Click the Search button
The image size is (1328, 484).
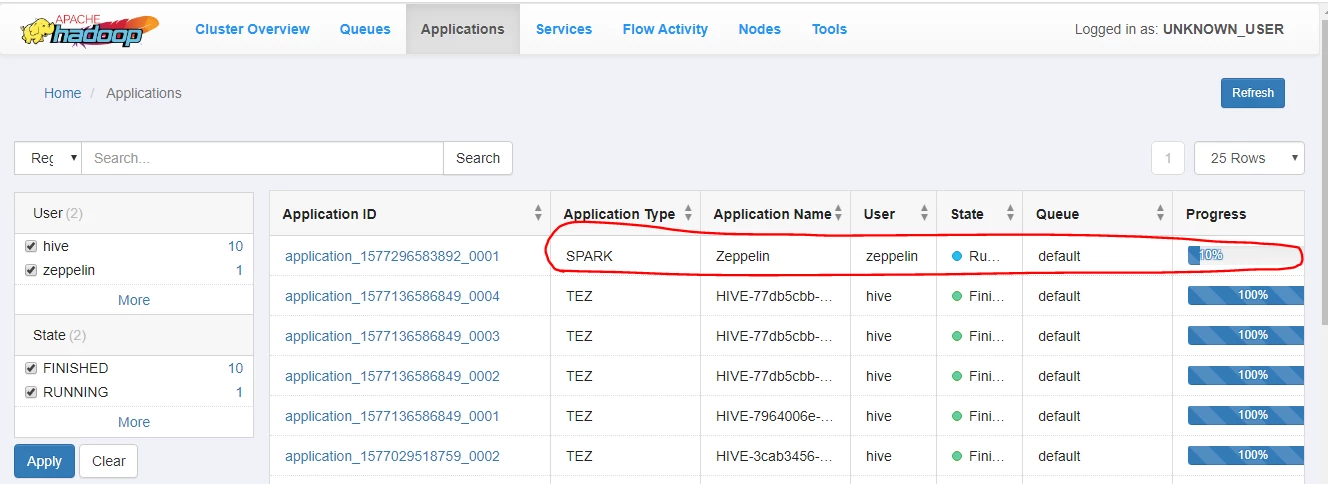point(478,158)
